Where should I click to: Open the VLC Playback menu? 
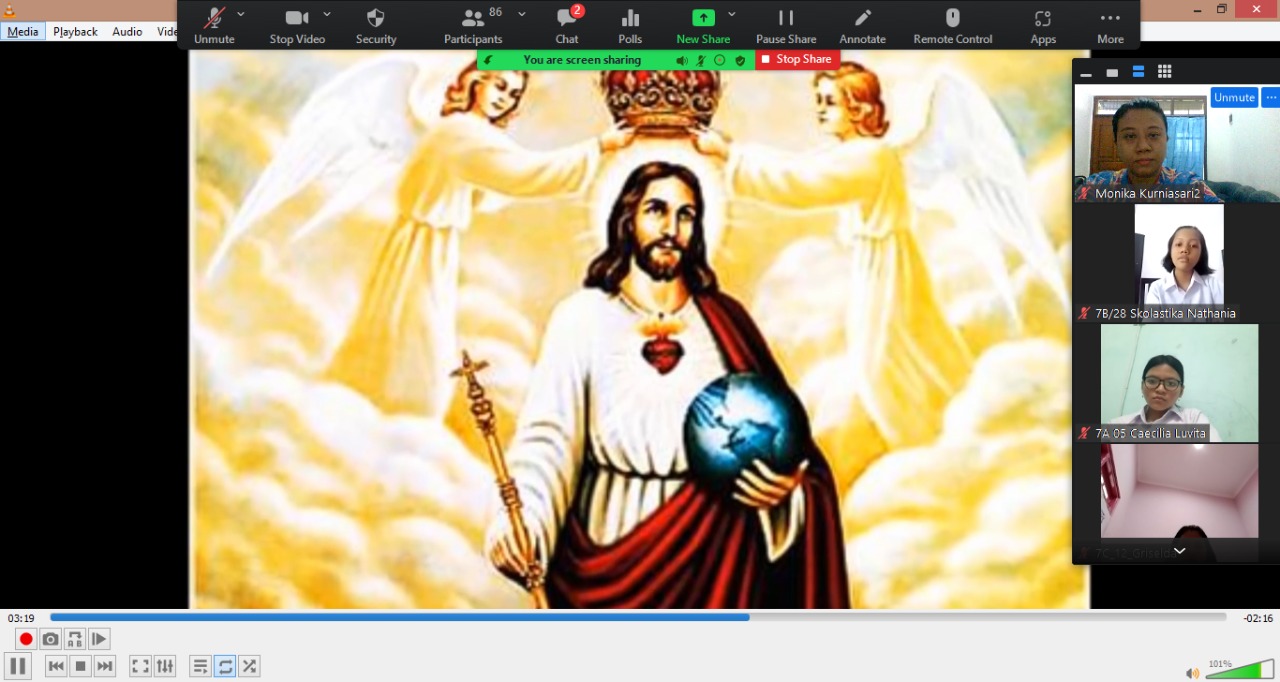click(75, 31)
